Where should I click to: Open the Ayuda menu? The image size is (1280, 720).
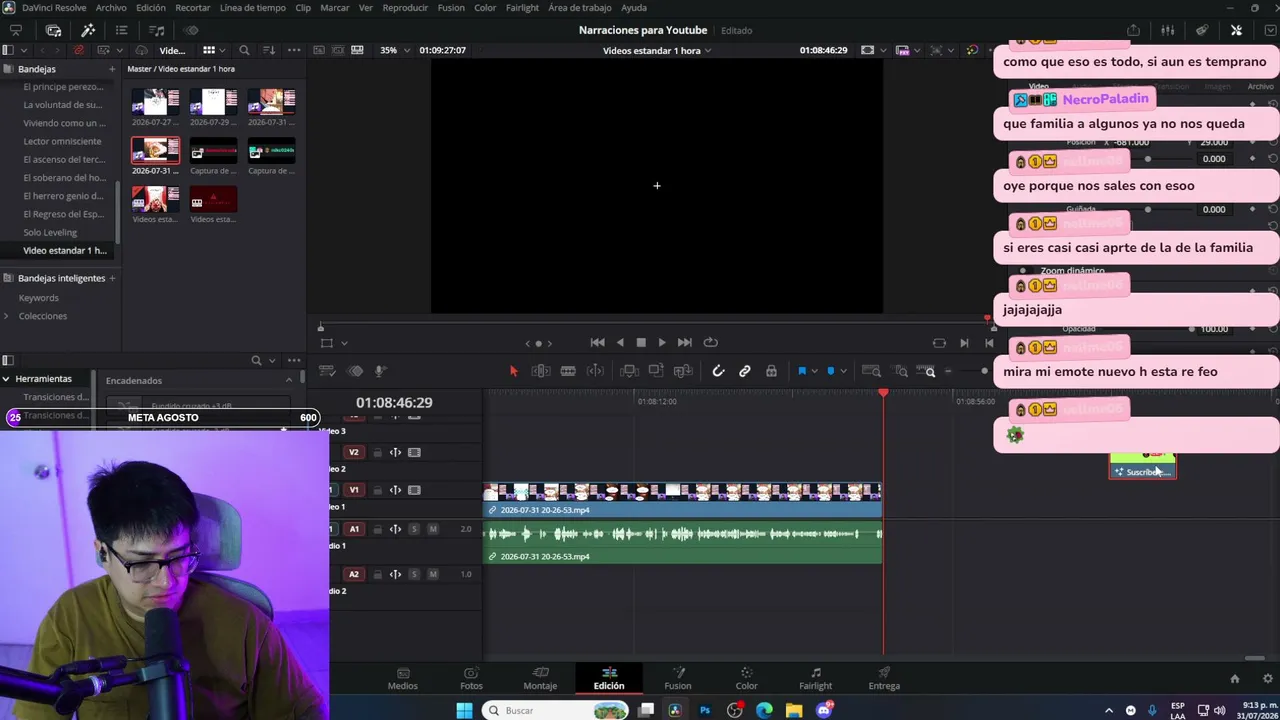point(634,8)
